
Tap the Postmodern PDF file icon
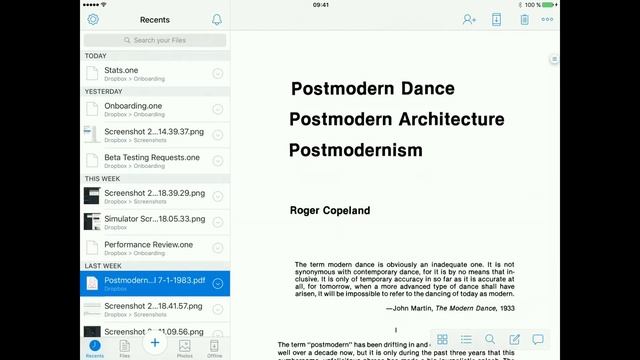(92, 283)
